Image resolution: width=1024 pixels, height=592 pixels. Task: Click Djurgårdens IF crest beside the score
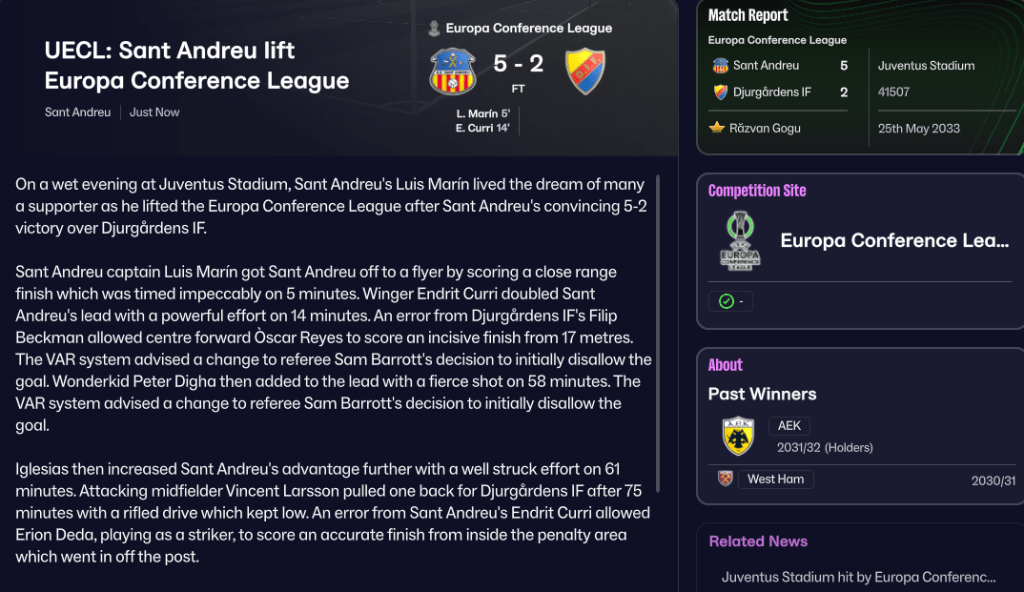pos(585,72)
